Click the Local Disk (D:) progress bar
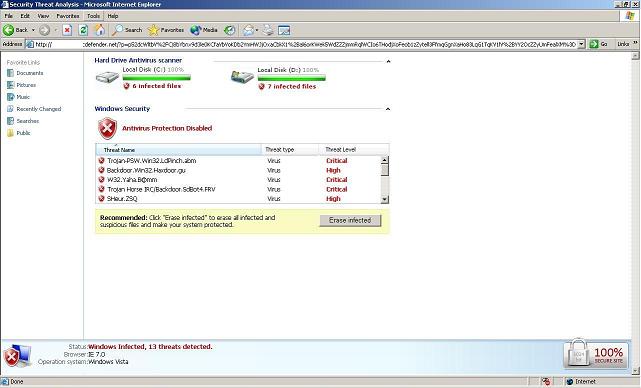This screenshot has height=388, width=641. coord(291,77)
